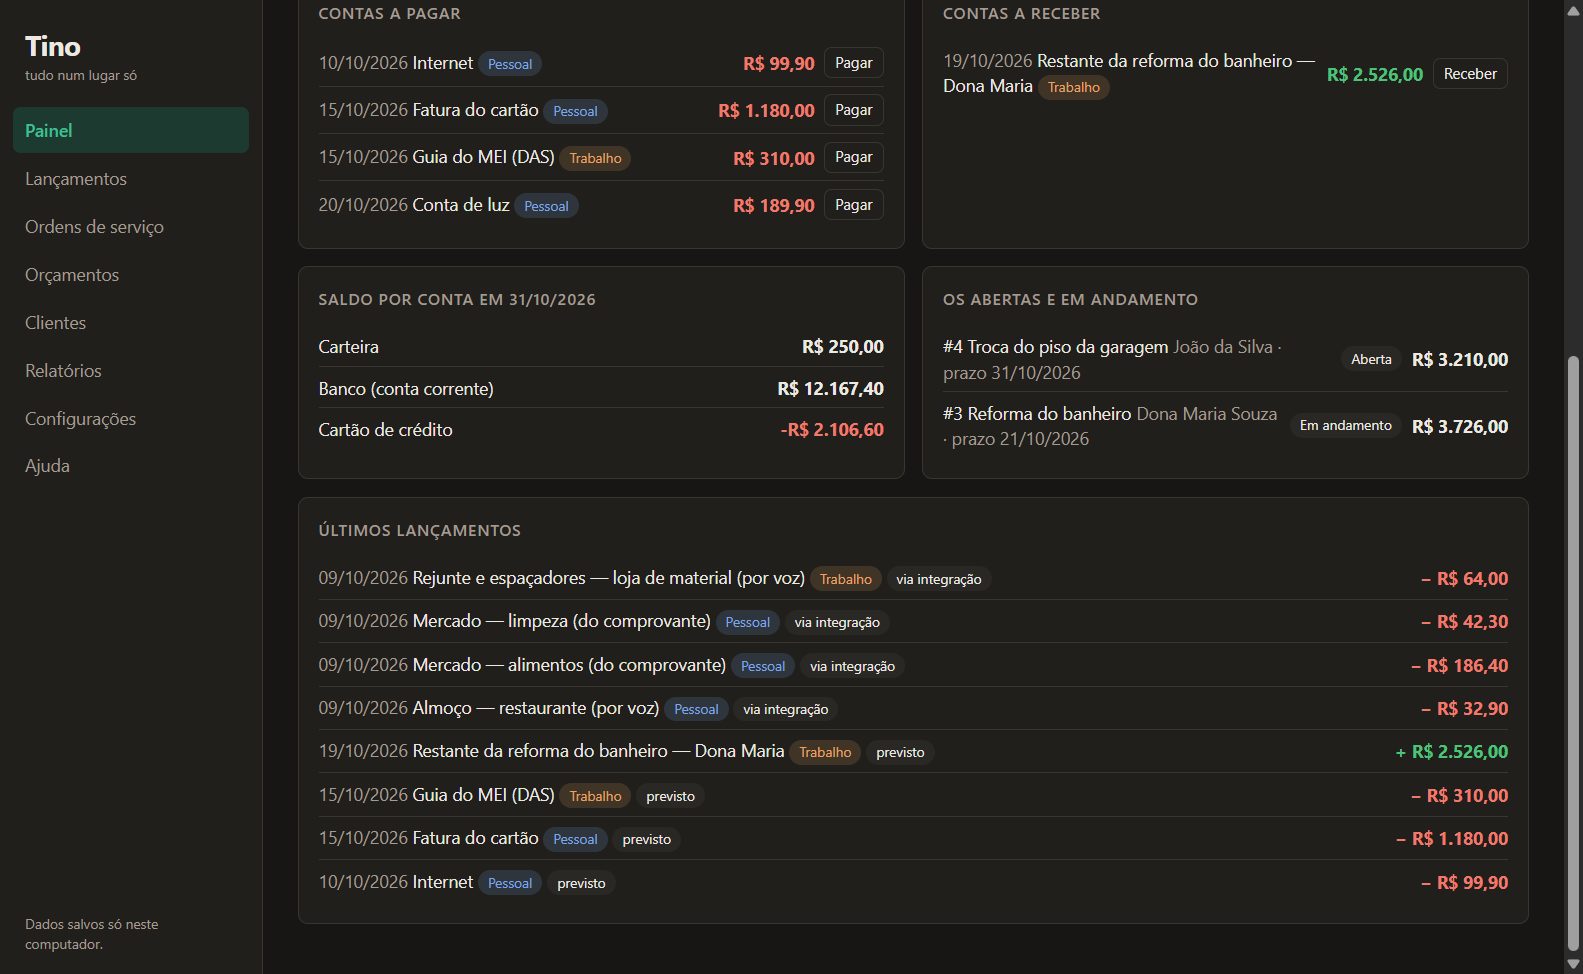Click the scrollbar down arrow
The image size is (1583, 974).
[1574, 965]
